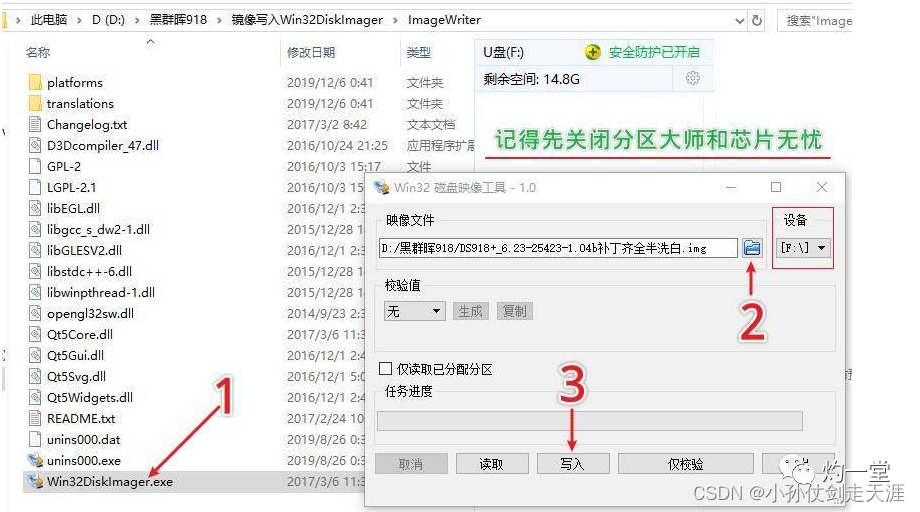
Task: Click the Win32DiskImager.exe application icon
Action: tap(35, 482)
